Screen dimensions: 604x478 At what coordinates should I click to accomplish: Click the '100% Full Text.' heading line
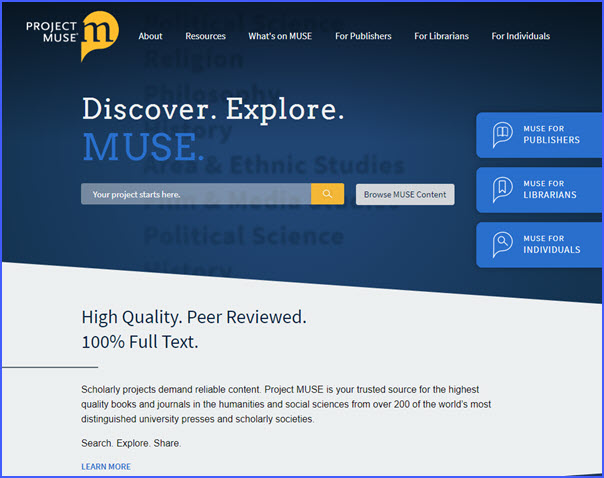(x=140, y=342)
